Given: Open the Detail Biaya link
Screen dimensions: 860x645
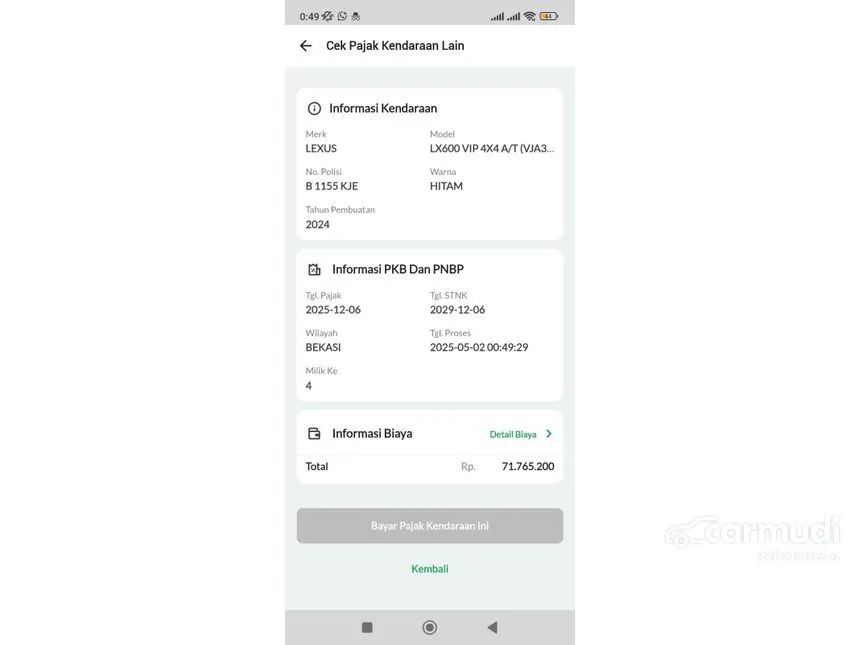Looking at the screenshot, I should [x=513, y=434].
